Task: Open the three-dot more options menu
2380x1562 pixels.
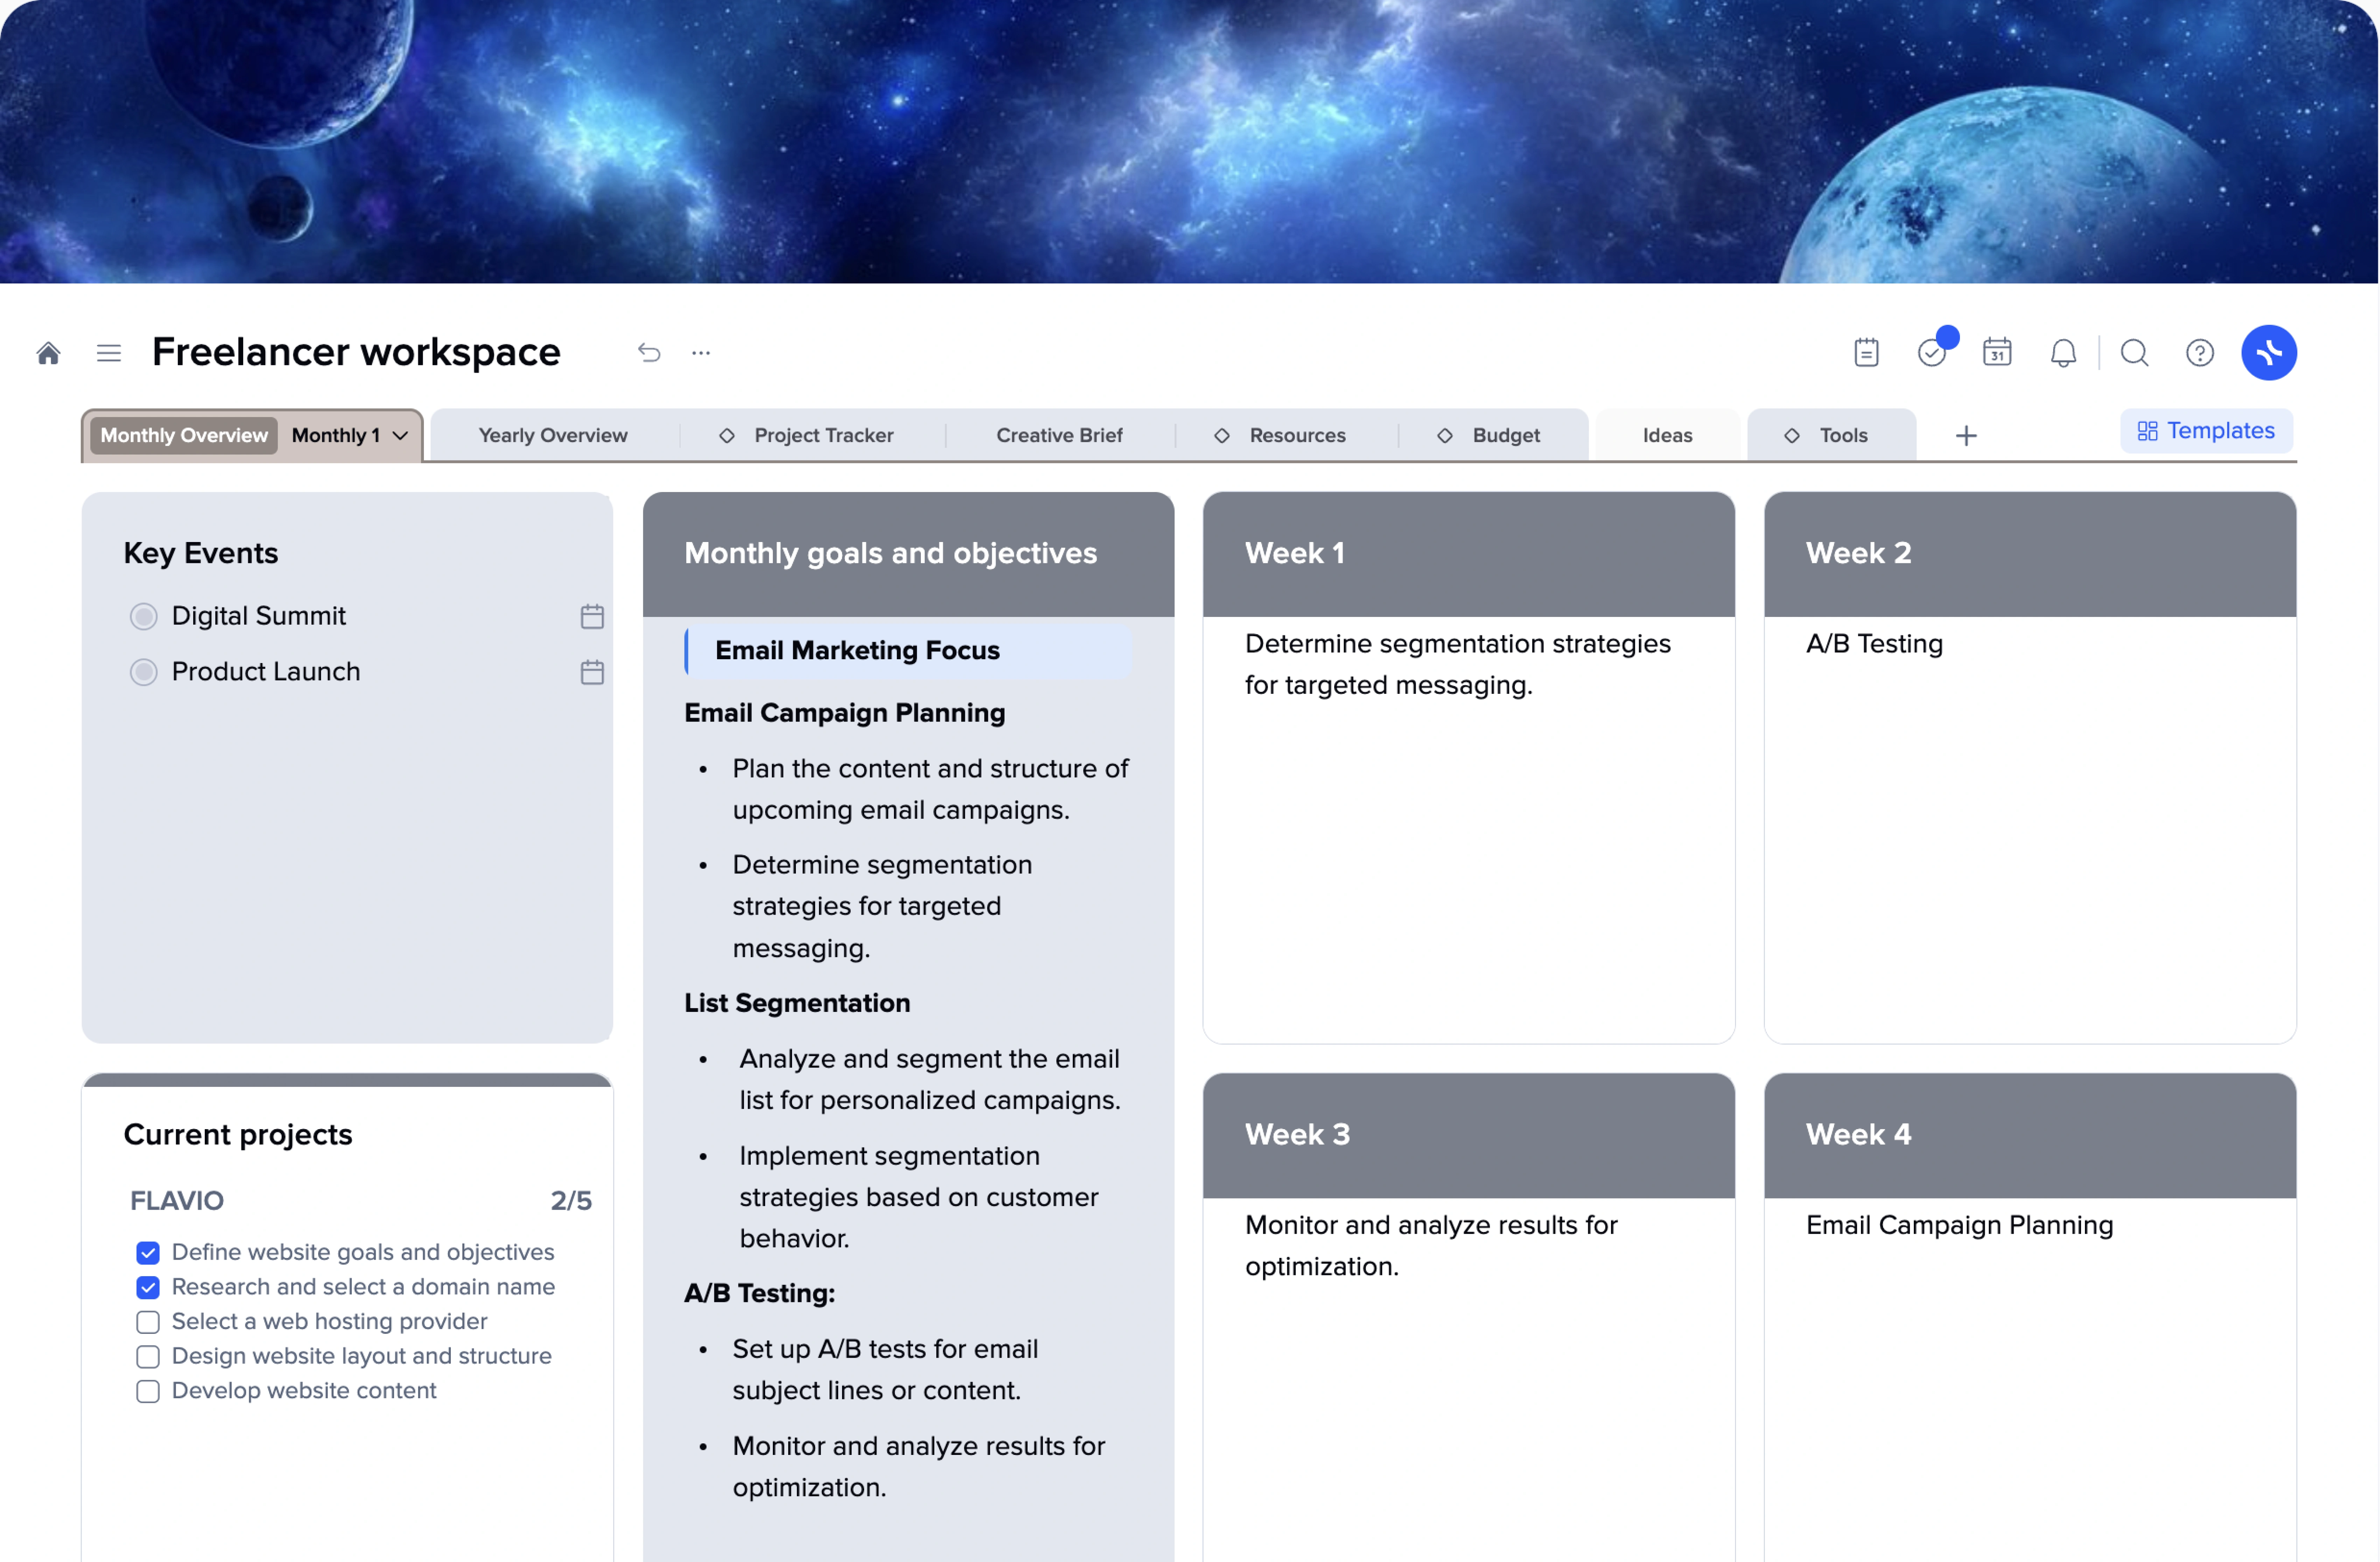Action: (701, 353)
